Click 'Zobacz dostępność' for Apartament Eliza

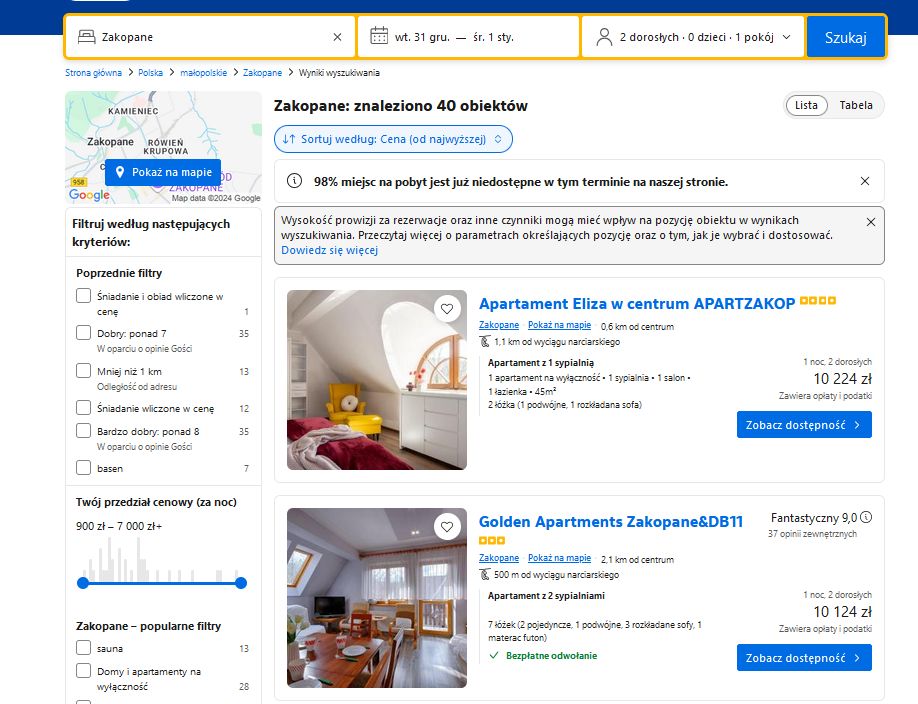pyautogui.click(x=804, y=425)
